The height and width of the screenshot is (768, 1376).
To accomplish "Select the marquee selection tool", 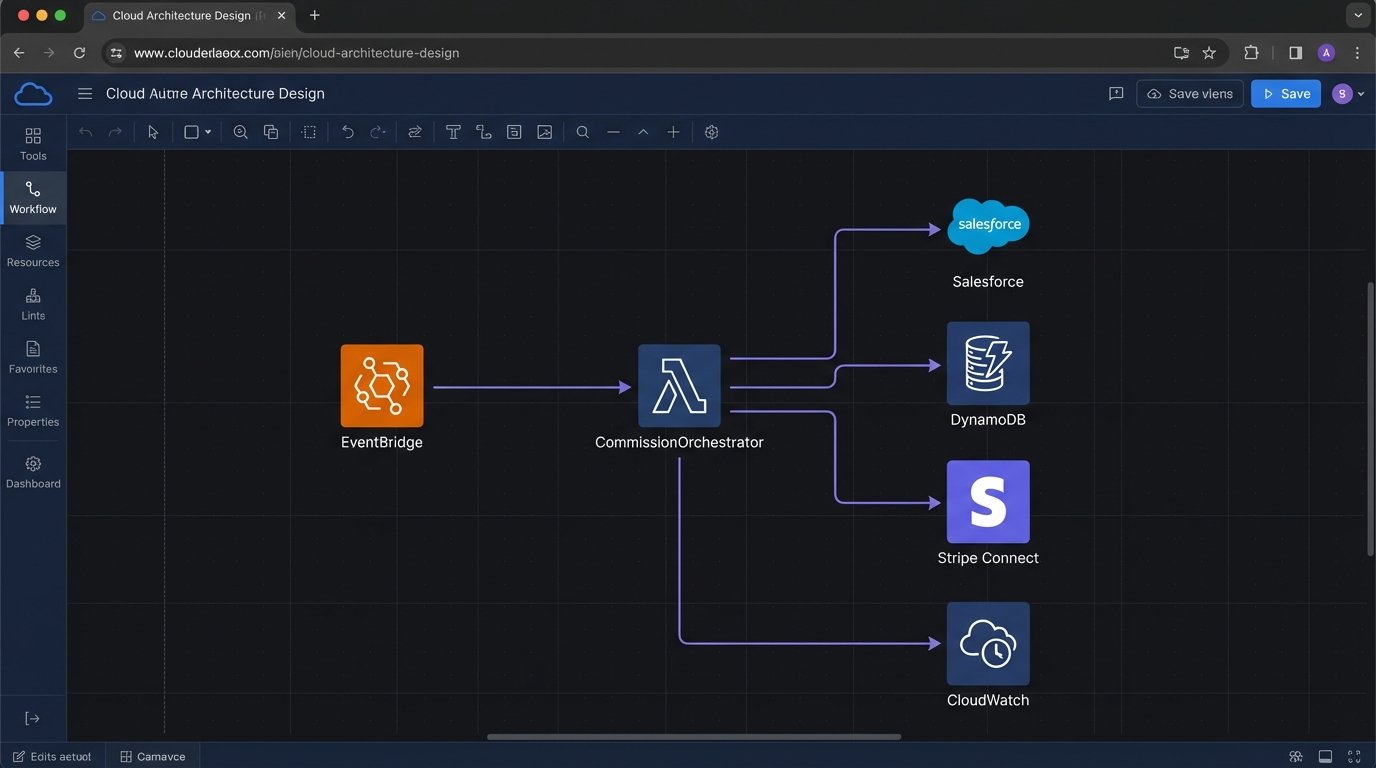I will (308, 131).
